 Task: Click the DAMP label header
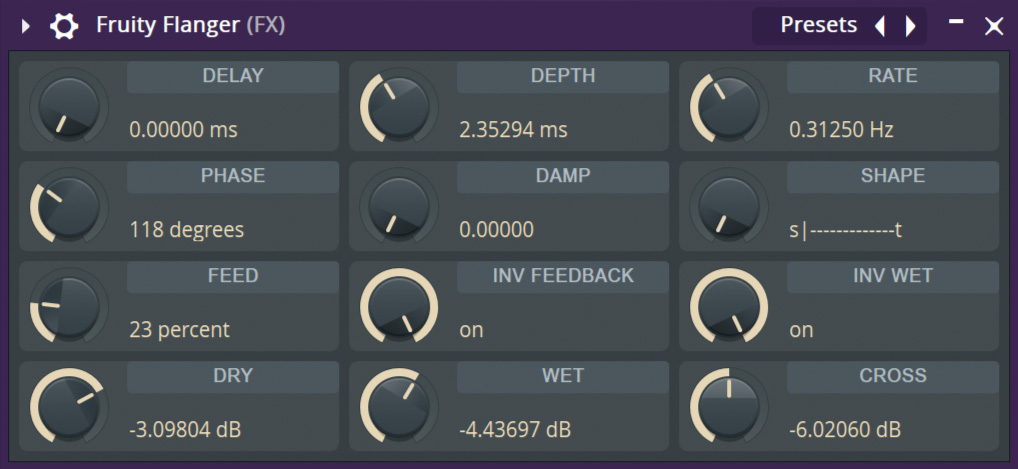pos(562,177)
